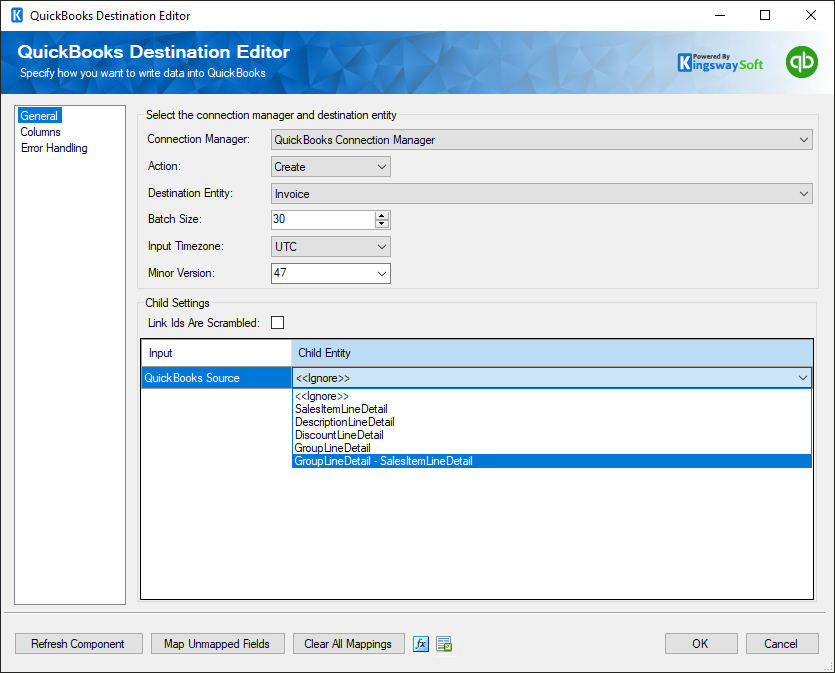Minimize the editor window
Screen dimensions: 835x673
(720, 15)
